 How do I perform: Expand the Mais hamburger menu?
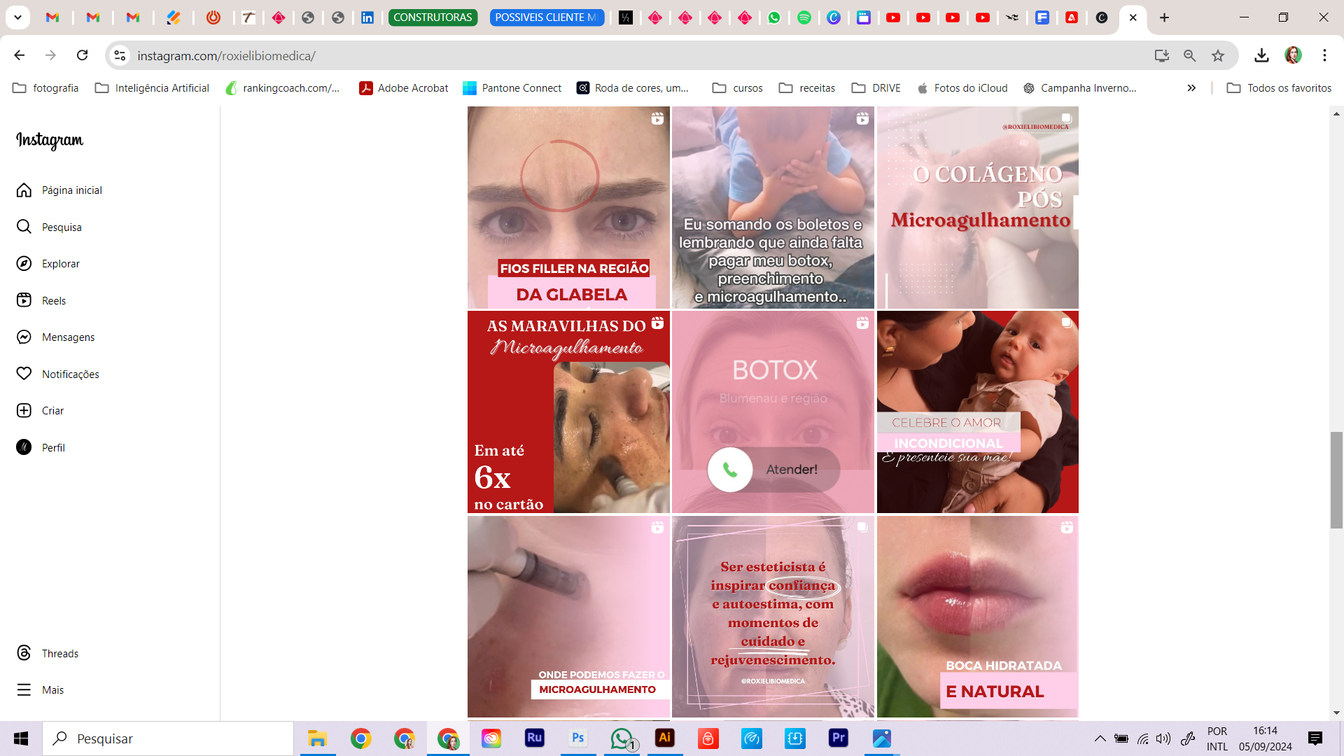point(25,690)
